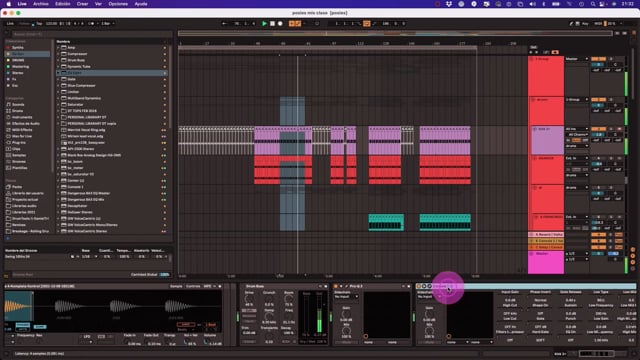
Task: Open Librería del usuario place
Action: click(x=27, y=193)
